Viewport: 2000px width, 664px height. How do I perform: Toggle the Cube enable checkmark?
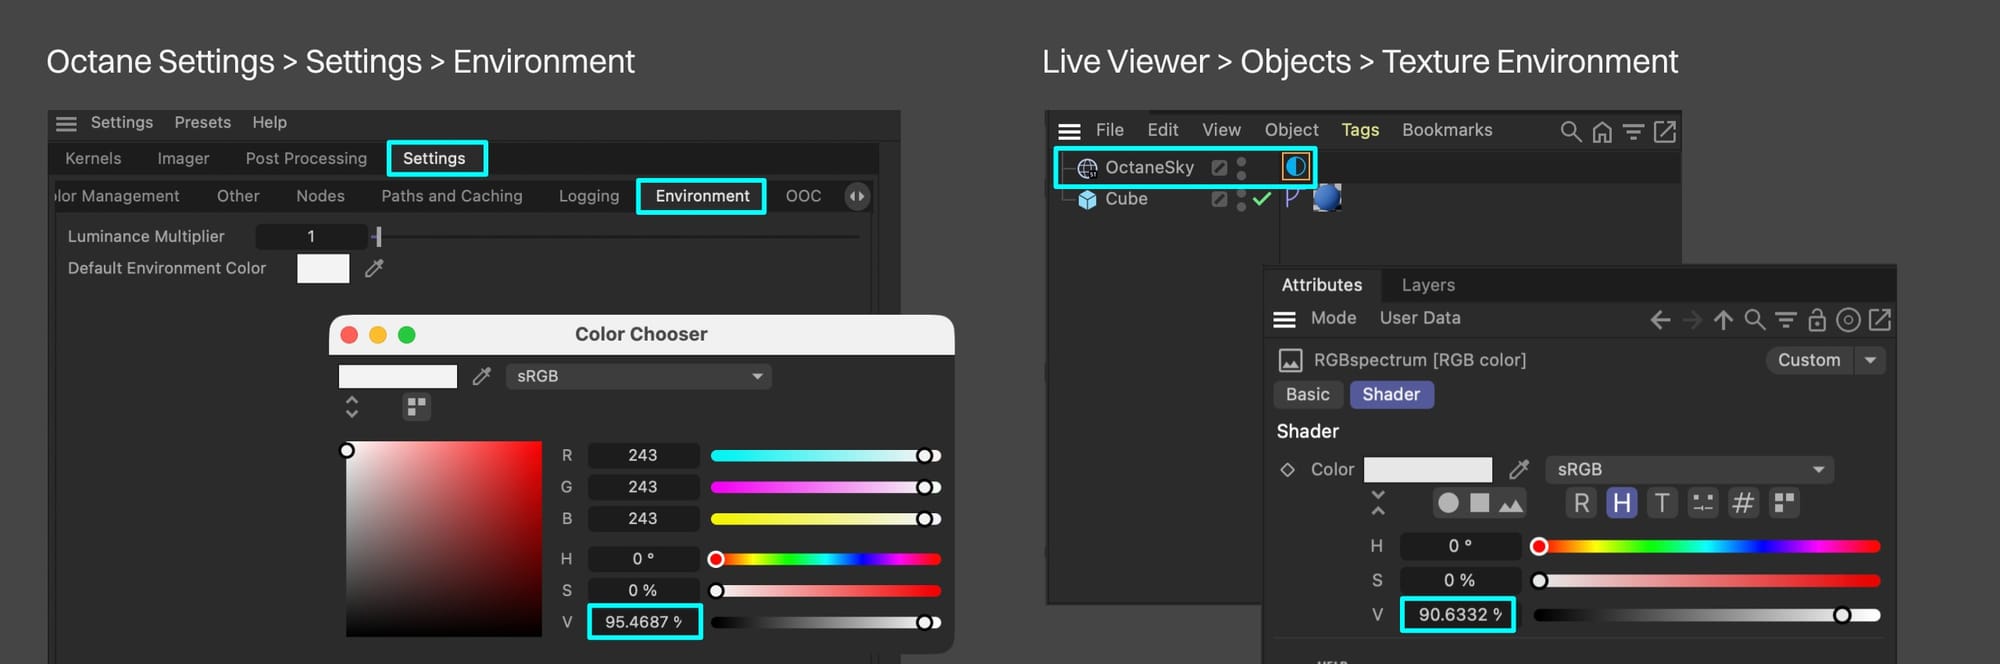tap(1262, 199)
